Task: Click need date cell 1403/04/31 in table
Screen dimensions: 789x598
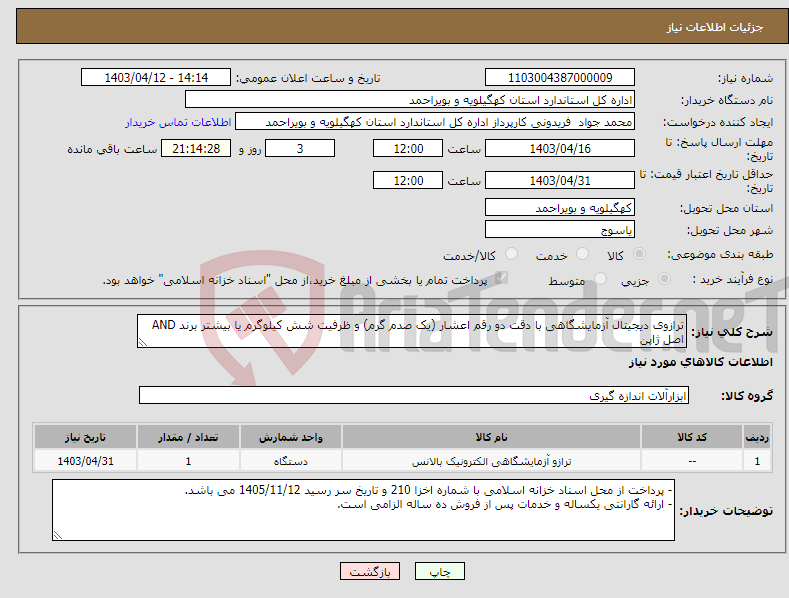Action: [85, 461]
